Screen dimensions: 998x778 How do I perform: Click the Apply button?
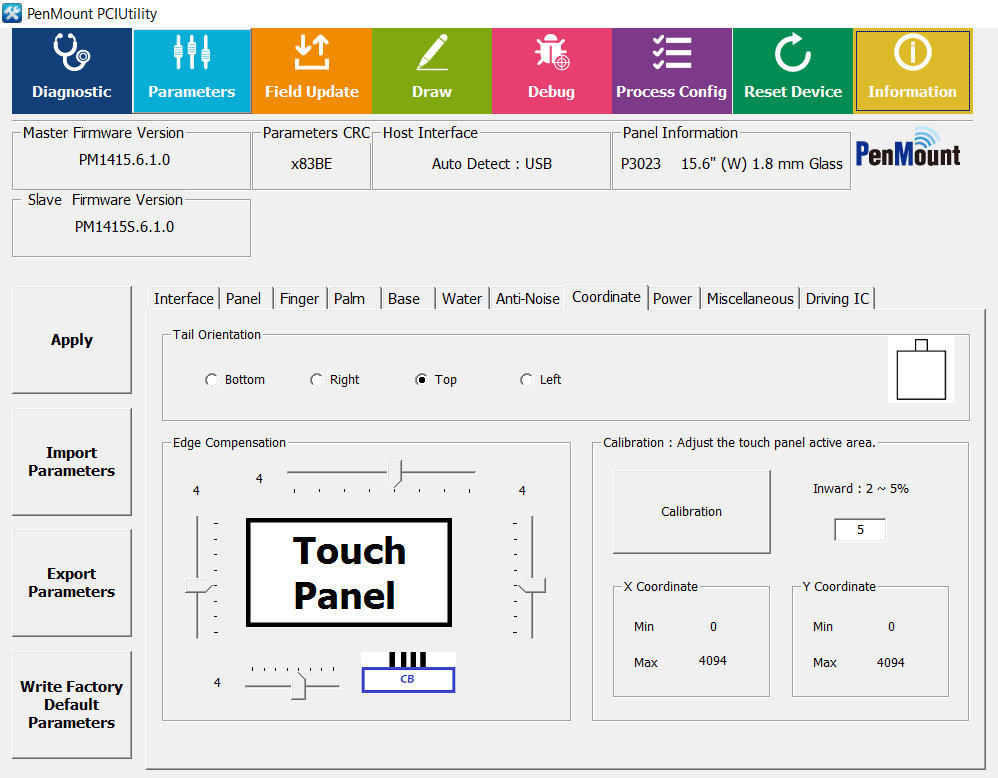pos(72,340)
